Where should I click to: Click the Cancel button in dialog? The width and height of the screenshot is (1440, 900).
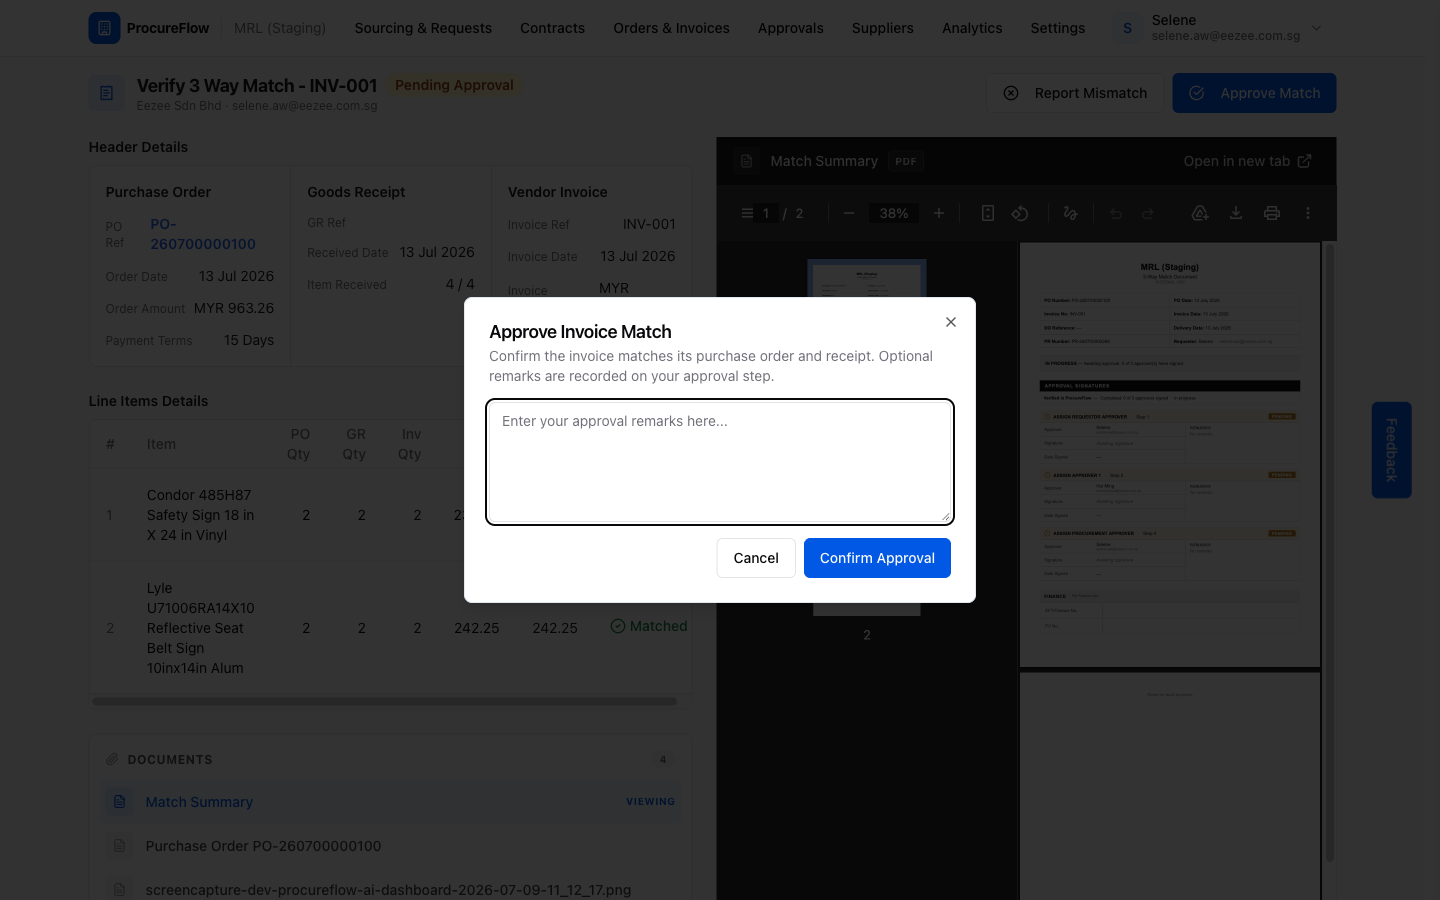click(x=756, y=558)
